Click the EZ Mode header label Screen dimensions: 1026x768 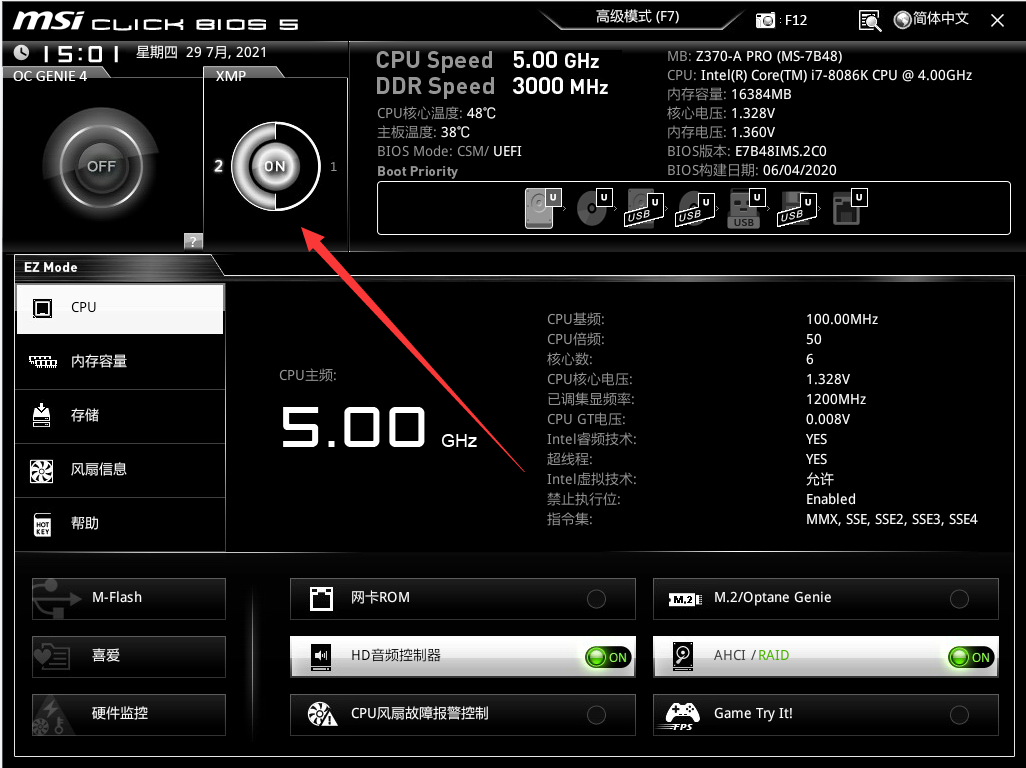pos(50,268)
